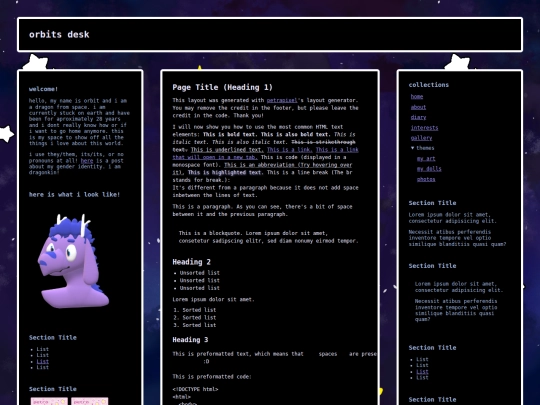Click the "1. Sorted list" item
540x405 pixels.
tap(195, 310)
